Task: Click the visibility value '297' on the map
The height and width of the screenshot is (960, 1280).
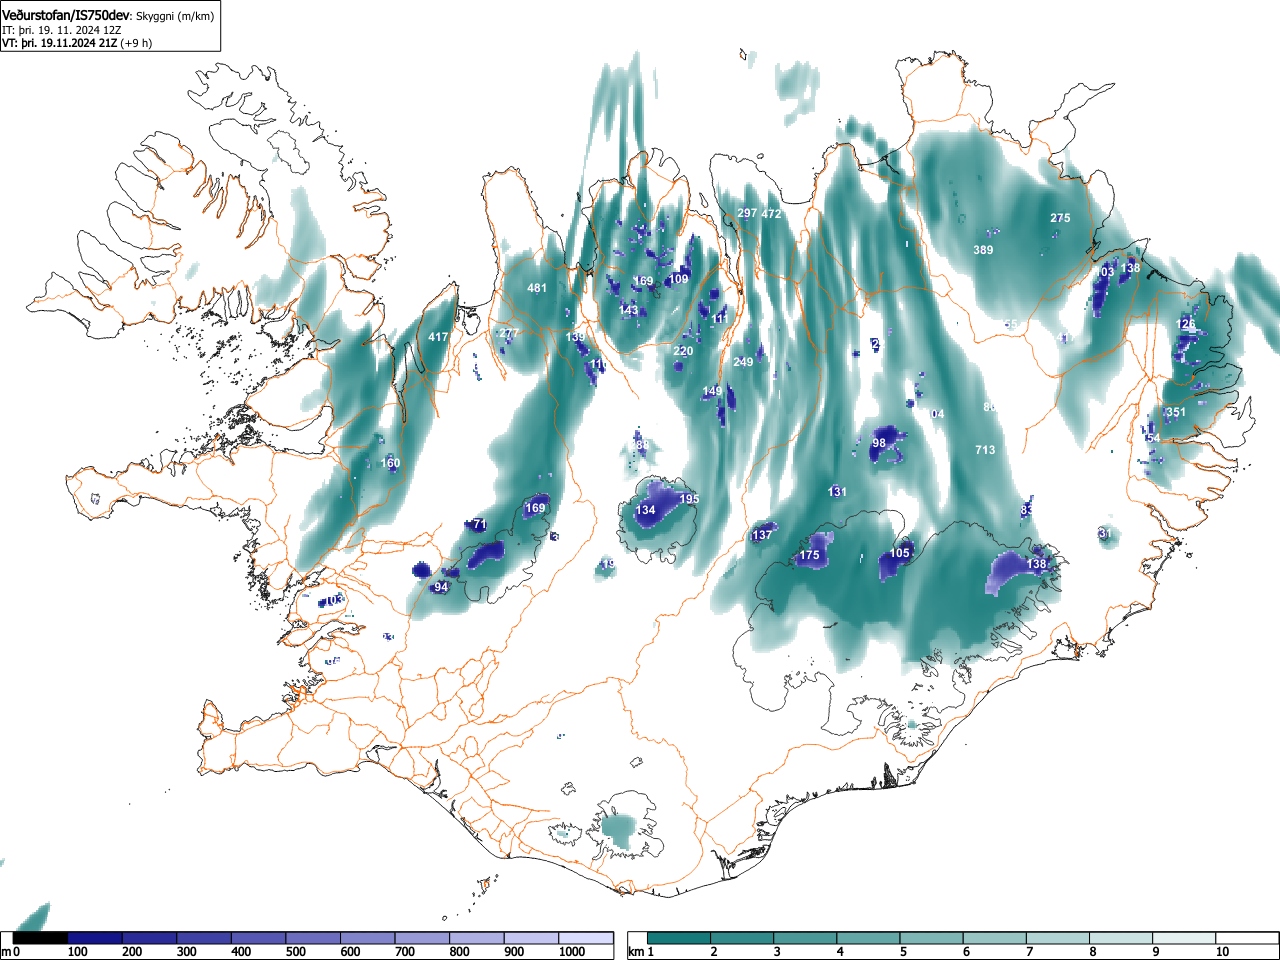Action: [747, 213]
